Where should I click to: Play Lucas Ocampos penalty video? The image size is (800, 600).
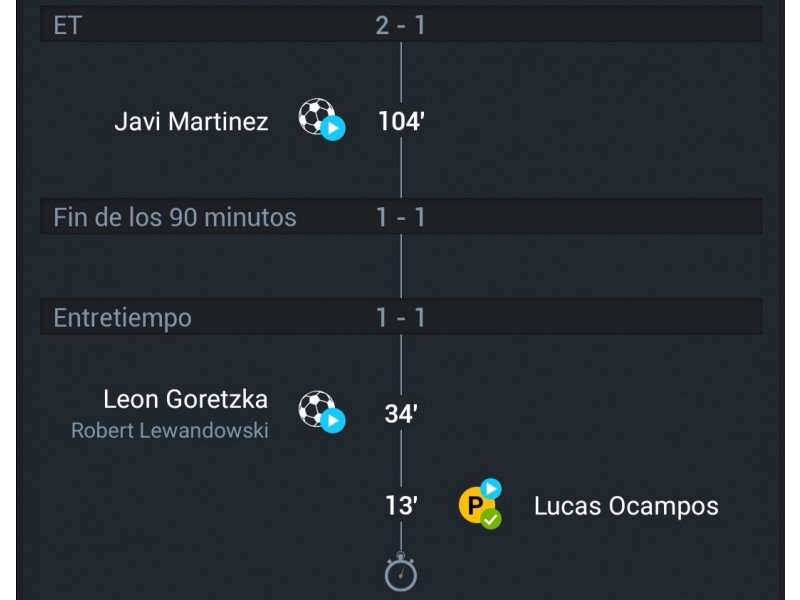coord(491,489)
